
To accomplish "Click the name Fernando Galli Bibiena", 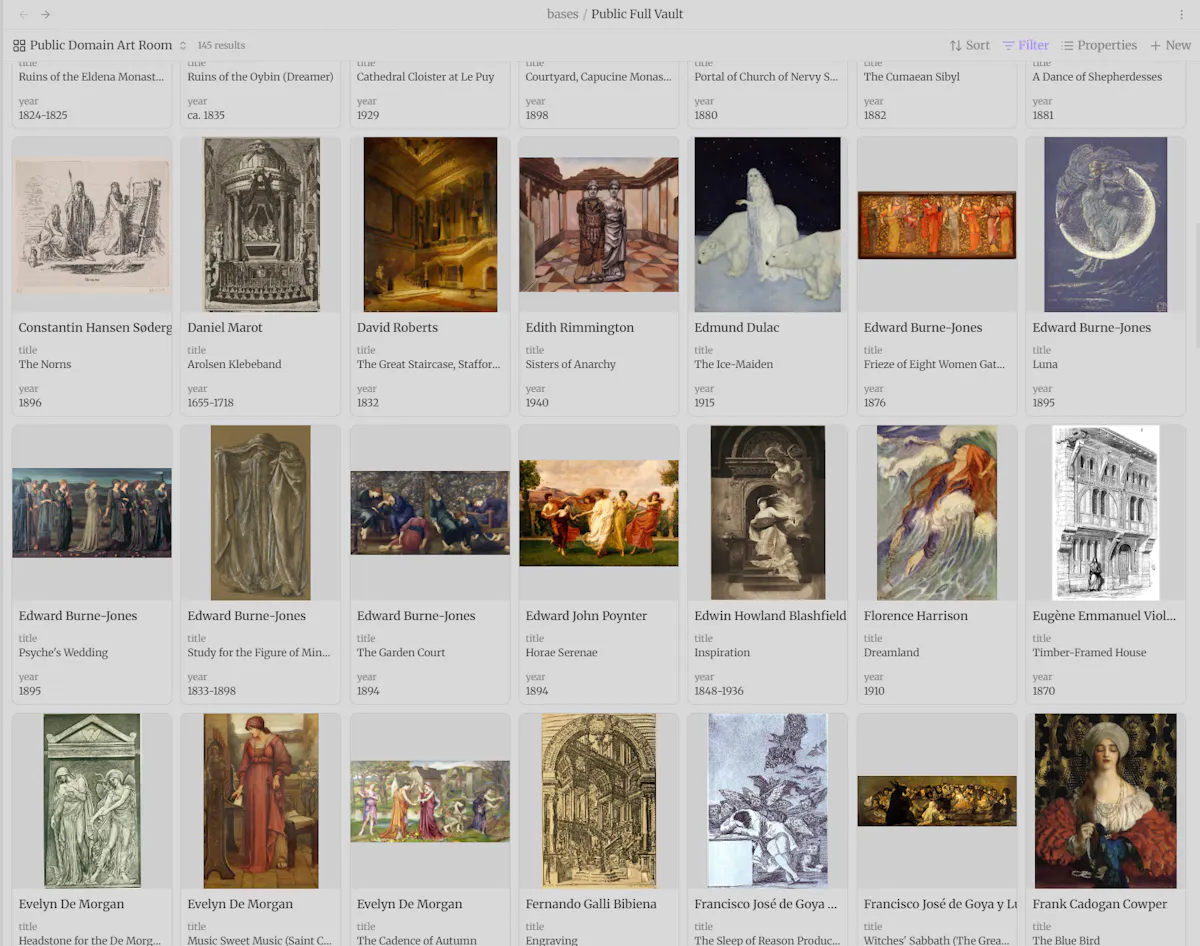I will pyautogui.click(x=591, y=904).
